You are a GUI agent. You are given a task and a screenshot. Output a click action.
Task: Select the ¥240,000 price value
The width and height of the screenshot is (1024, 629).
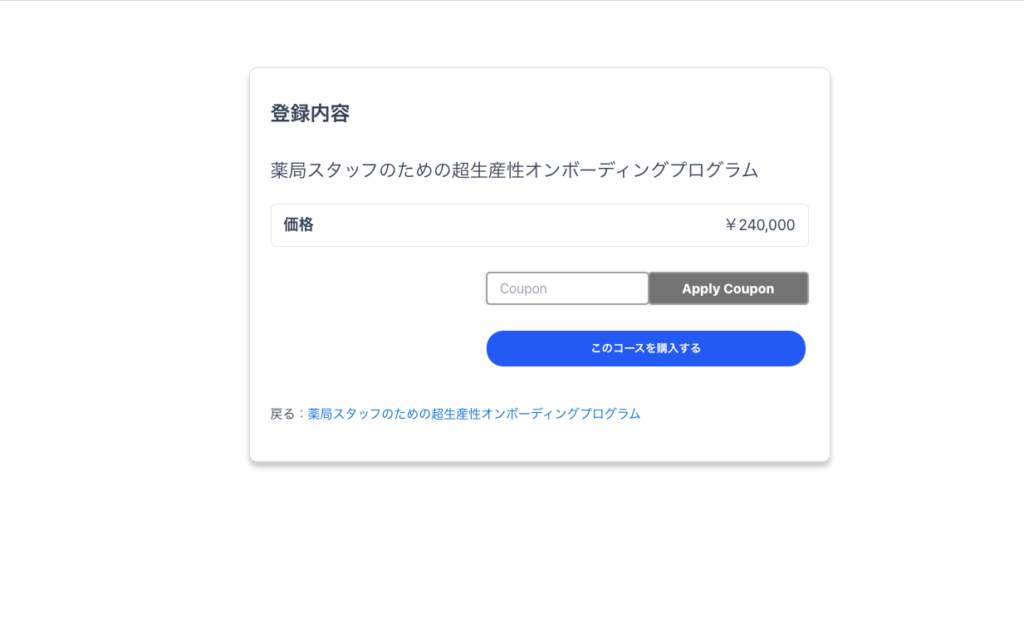(x=762, y=224)
